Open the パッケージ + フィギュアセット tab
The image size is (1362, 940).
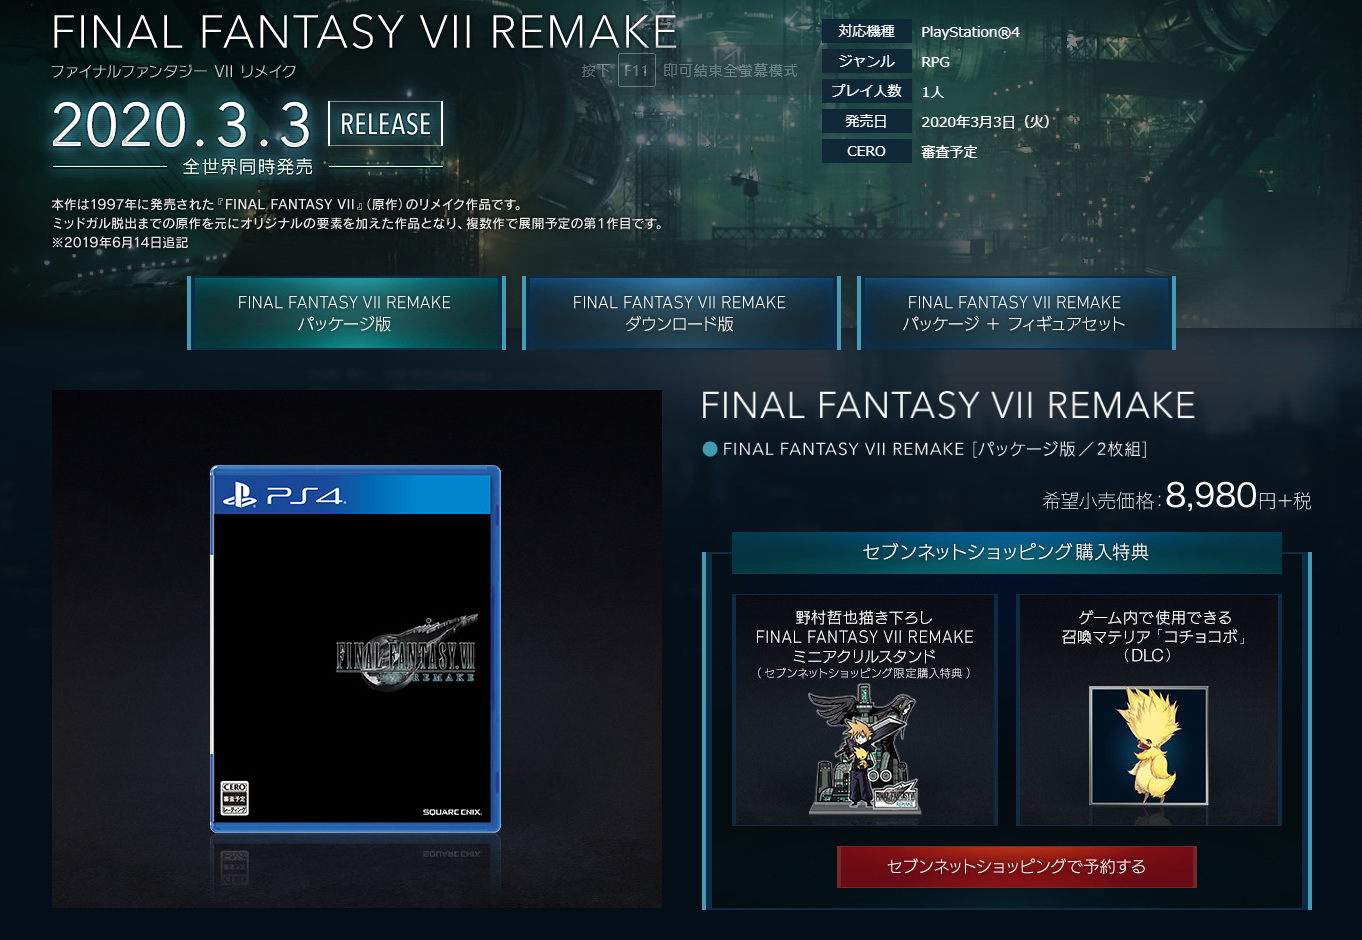coord(1015,313)
